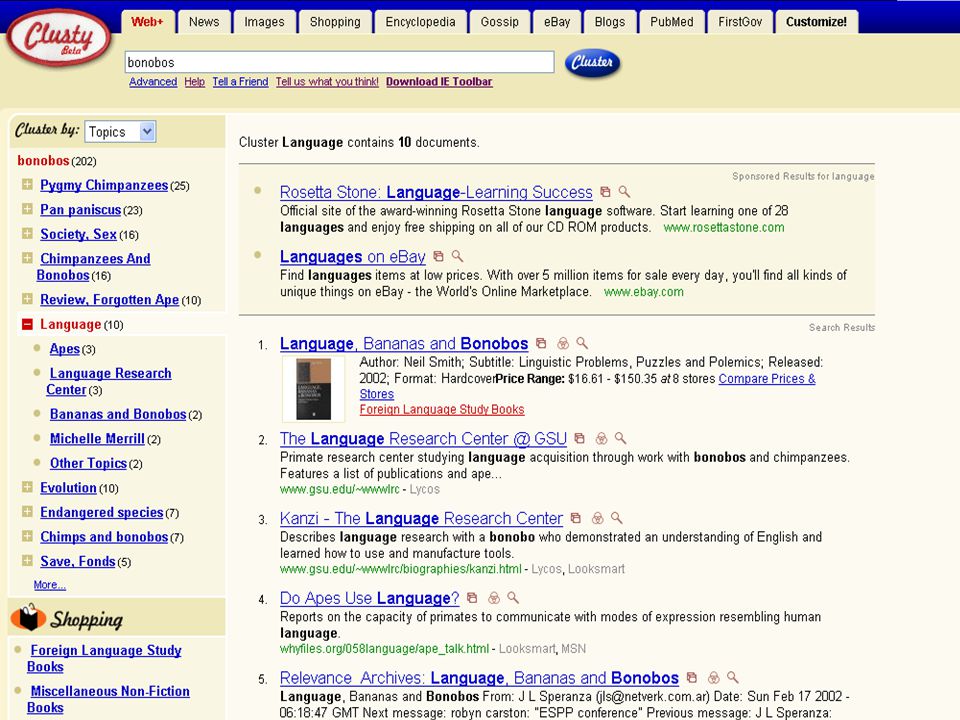
Task: Switch to the Blogs tab
Action: coord(610,22)
